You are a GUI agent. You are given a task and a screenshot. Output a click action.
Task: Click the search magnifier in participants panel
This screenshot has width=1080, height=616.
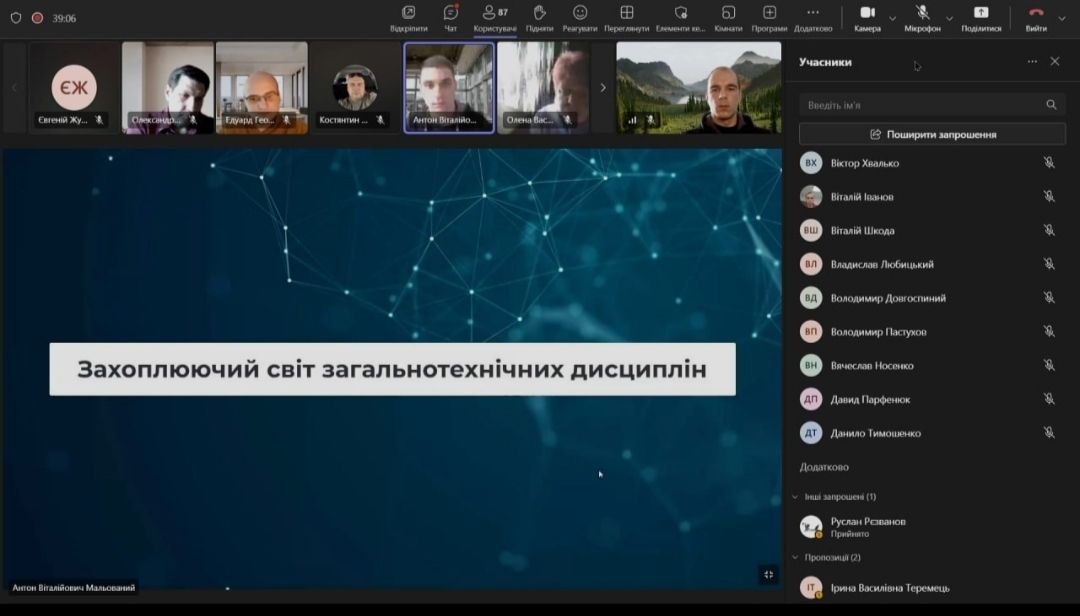1051,105
